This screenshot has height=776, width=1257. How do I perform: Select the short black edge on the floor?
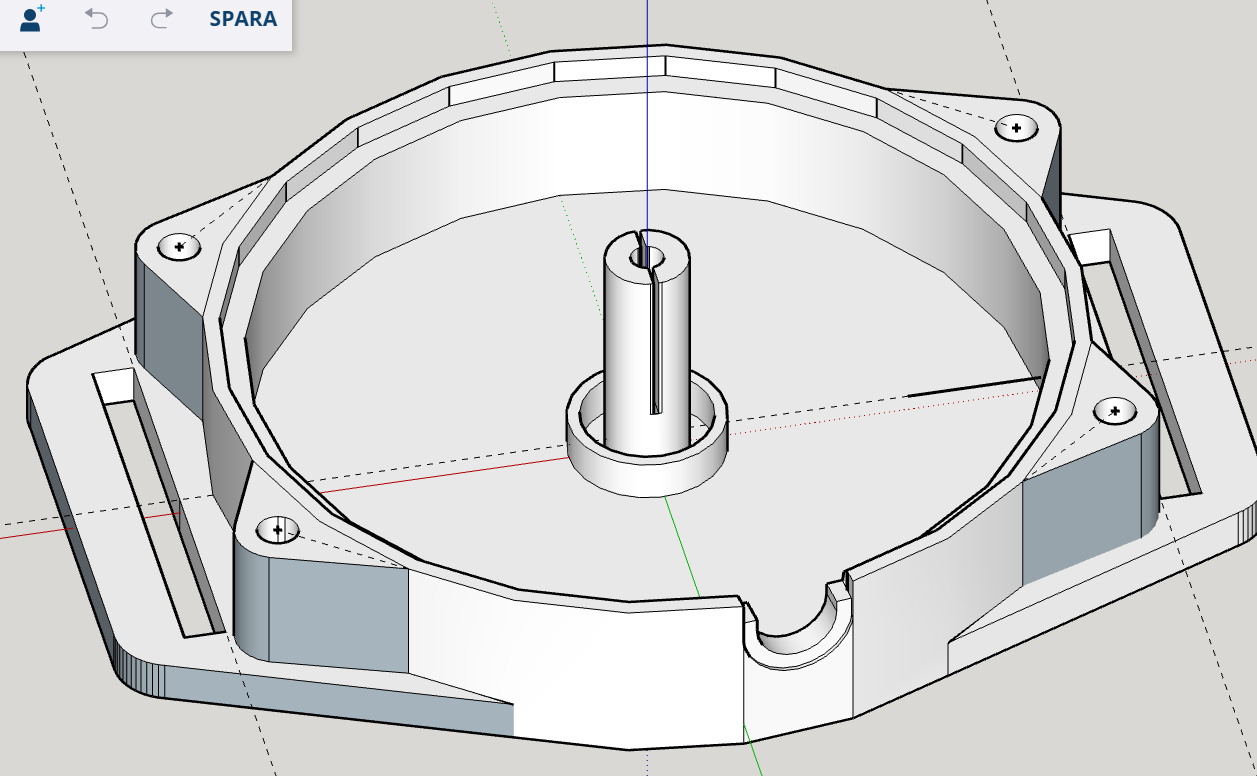click(970, 388)
